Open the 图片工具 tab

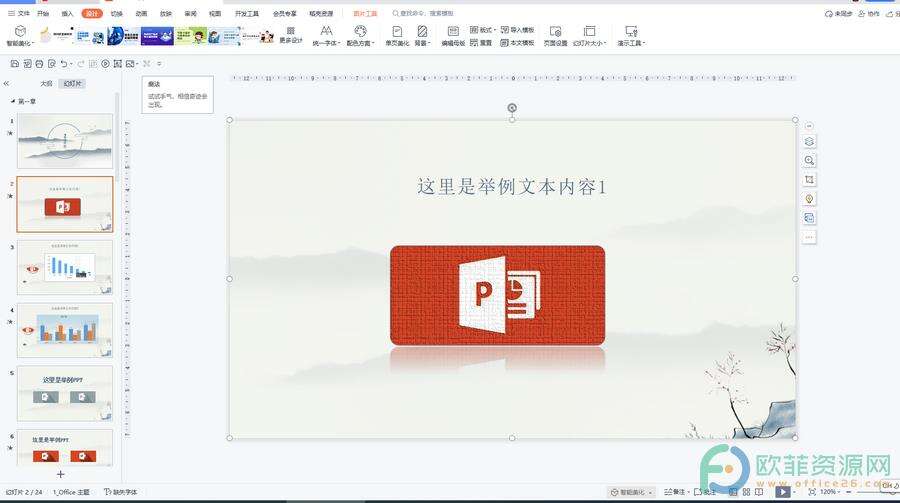[x=365, y=13]
